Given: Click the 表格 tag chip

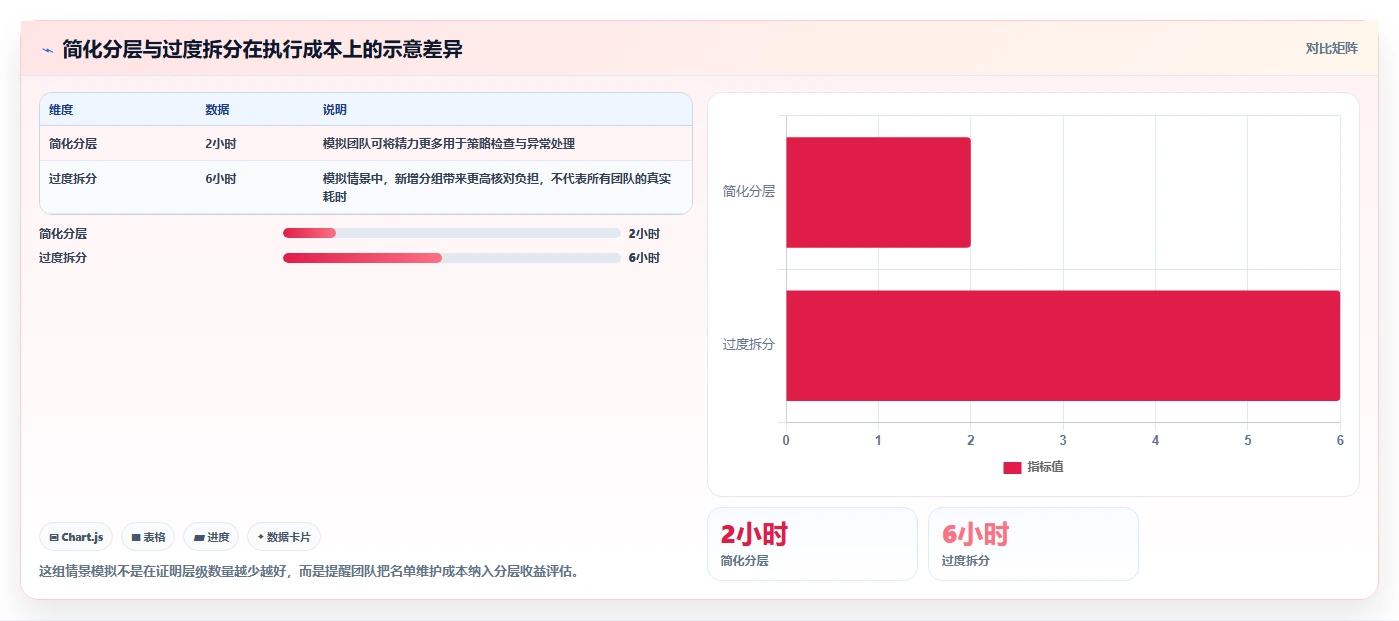Looking at the screenshot, I should (148, 537).
